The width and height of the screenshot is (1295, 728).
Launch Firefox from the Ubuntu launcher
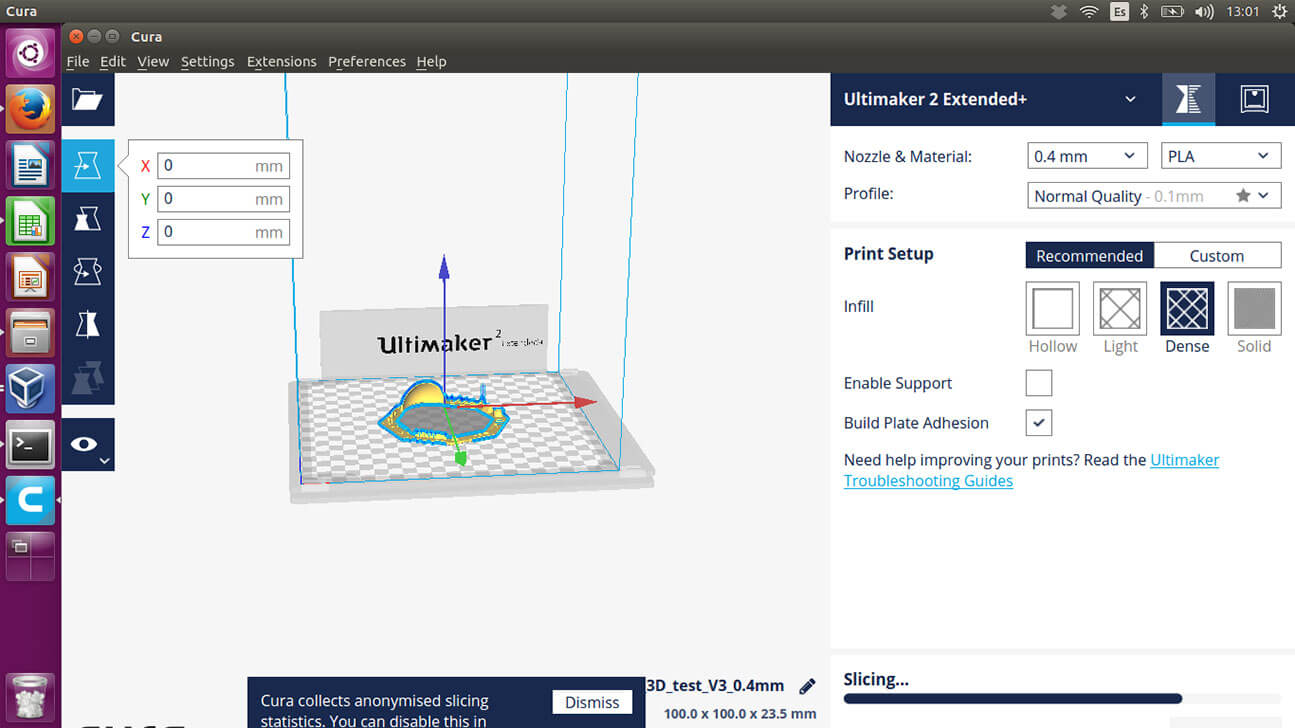tap(31, 109)
